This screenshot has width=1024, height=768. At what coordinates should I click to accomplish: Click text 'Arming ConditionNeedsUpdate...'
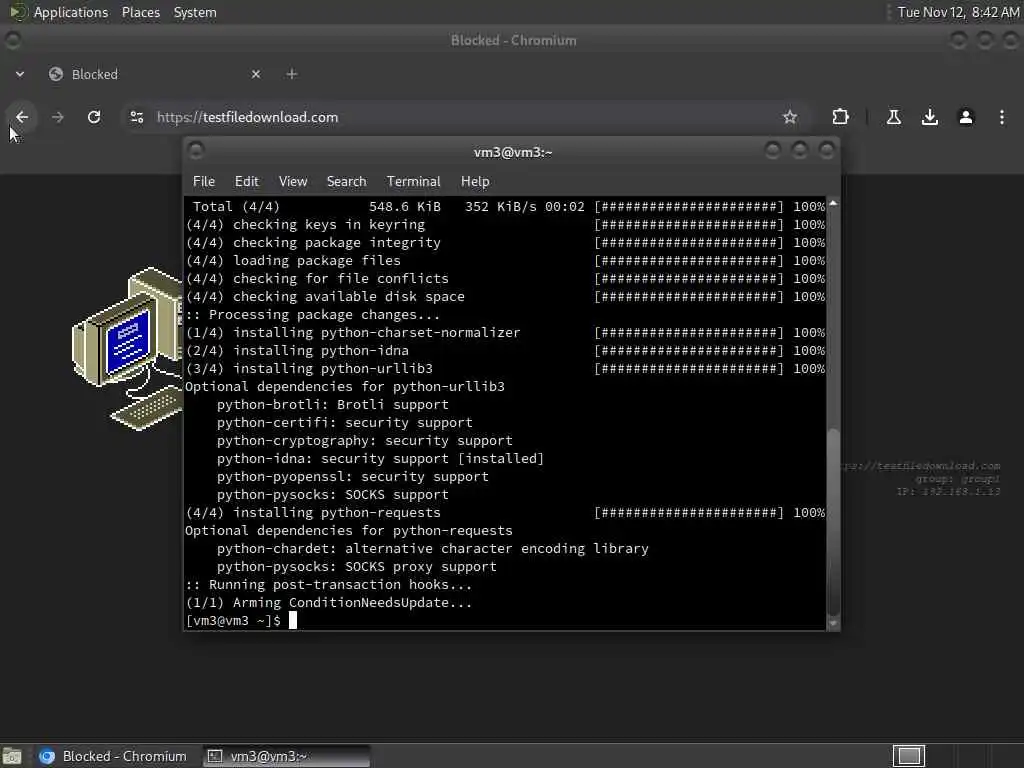353,603
